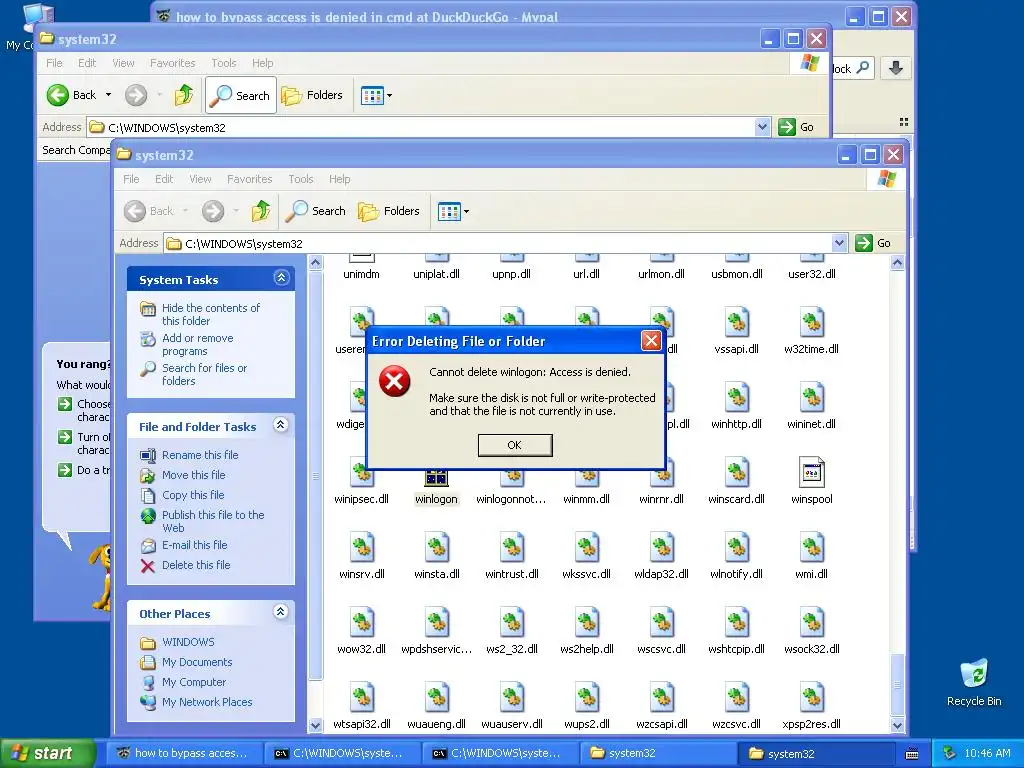
Task: Click OK in the error dialog
Action: click(x=515, y=445)
